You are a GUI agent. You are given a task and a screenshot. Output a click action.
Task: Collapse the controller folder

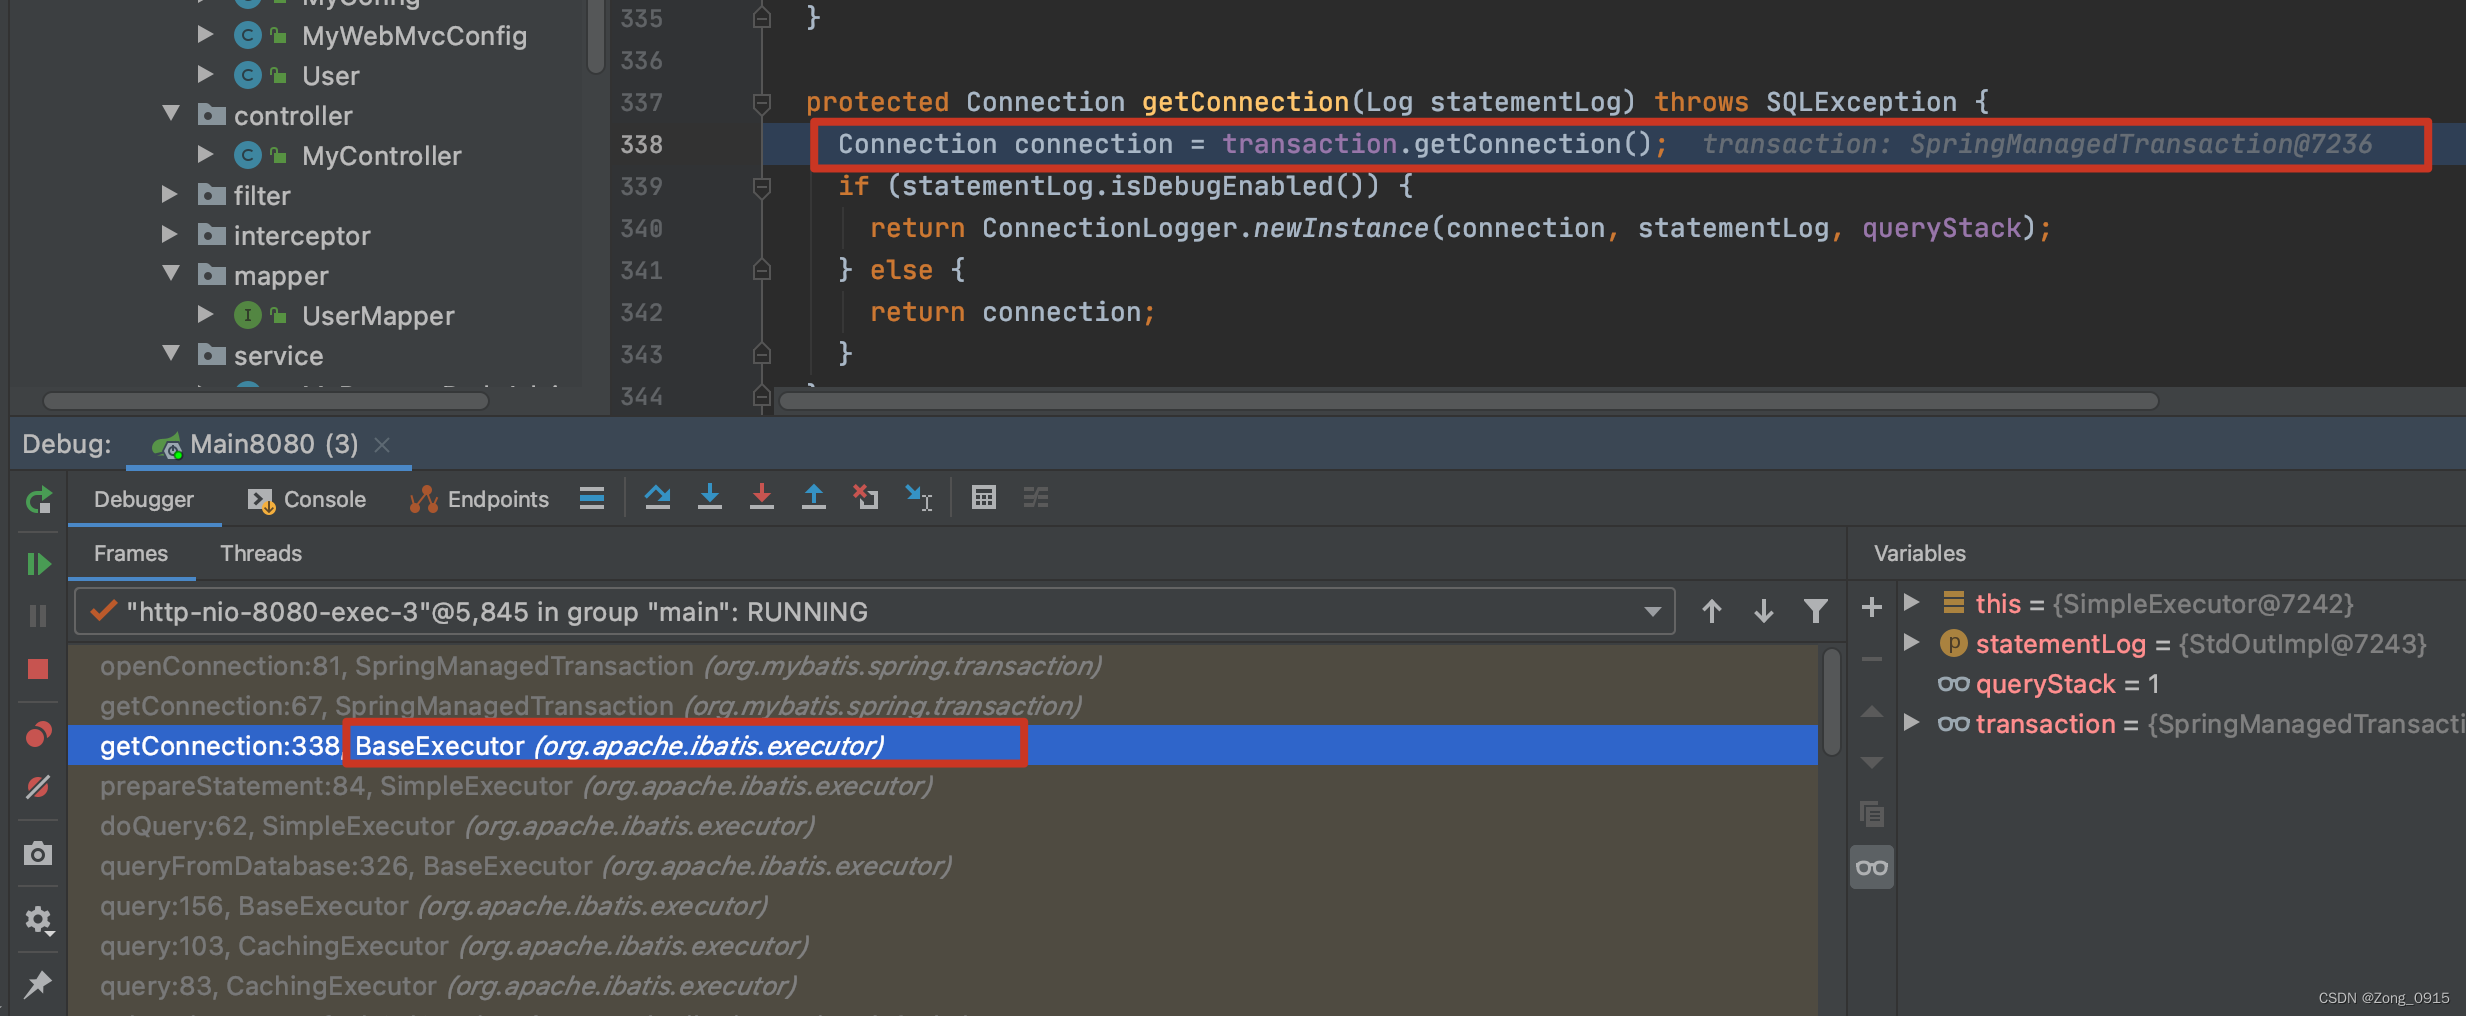click(x=171, y=114)
